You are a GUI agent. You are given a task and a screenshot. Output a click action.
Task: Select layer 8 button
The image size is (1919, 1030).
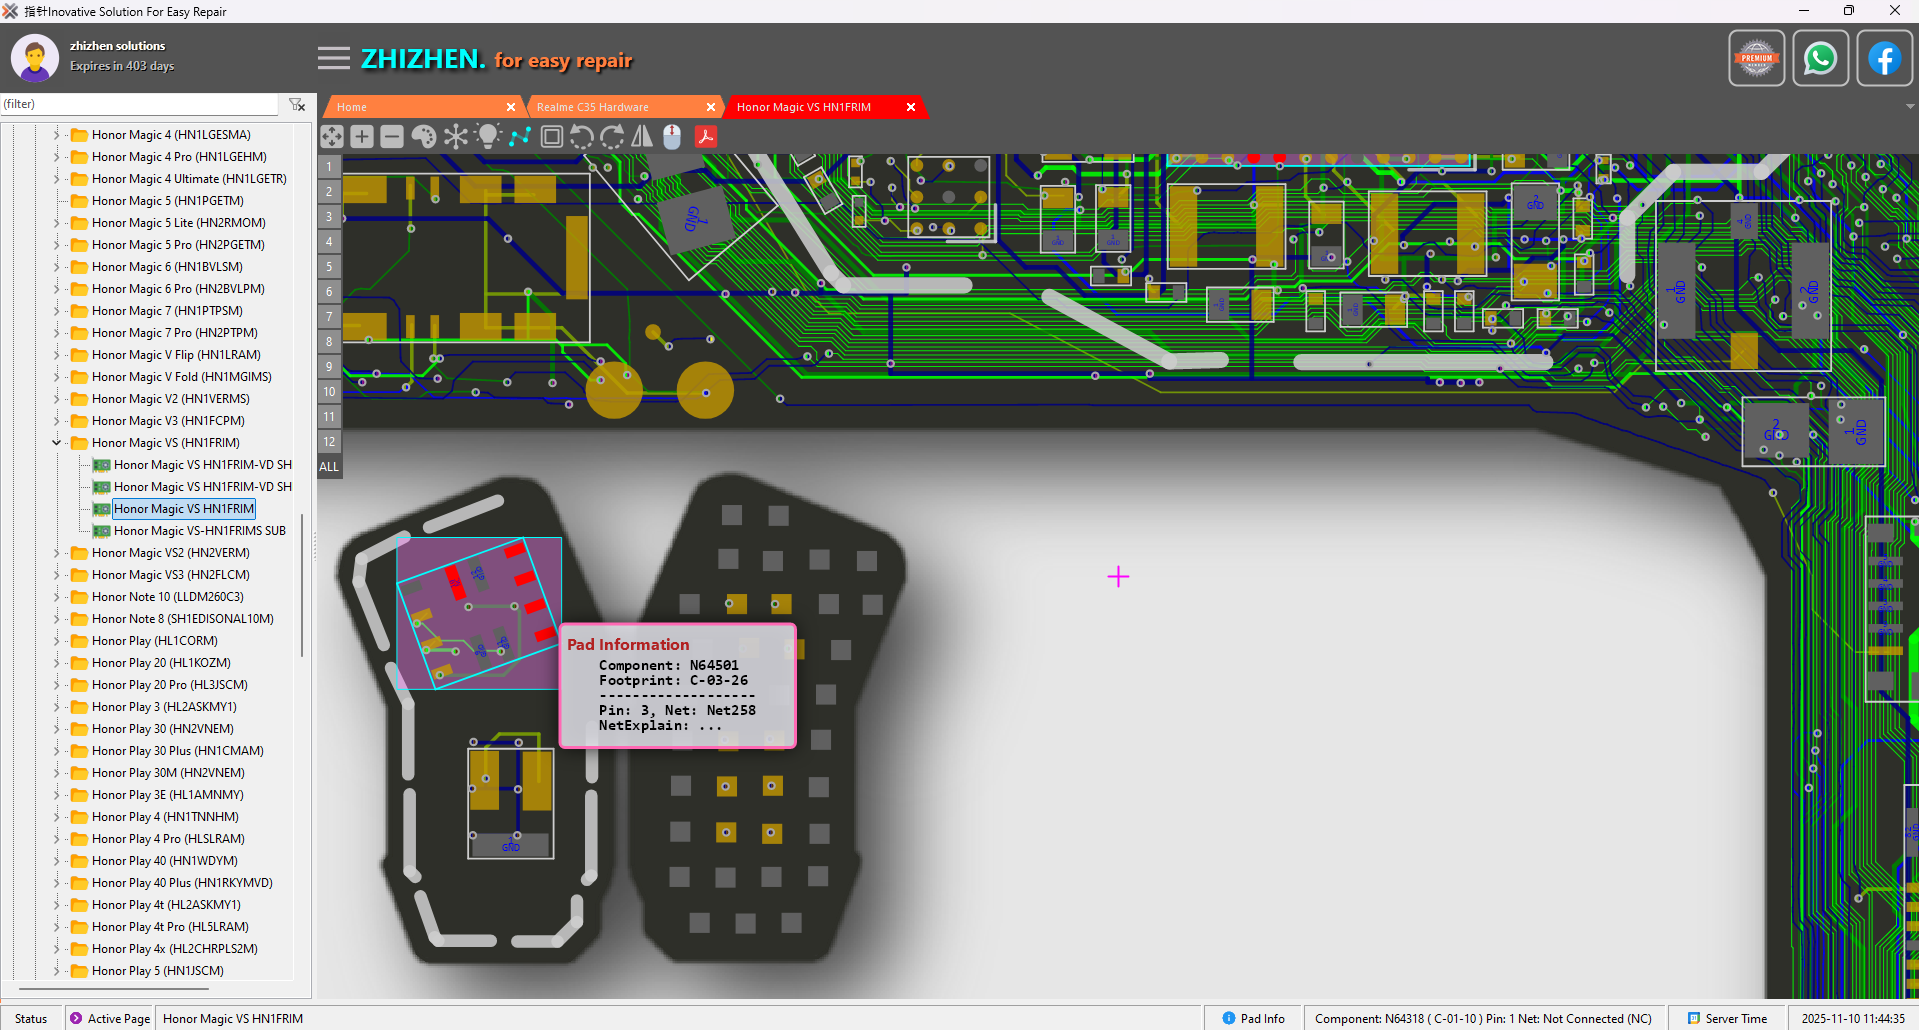pyautogui.click(x=329, y=342)
